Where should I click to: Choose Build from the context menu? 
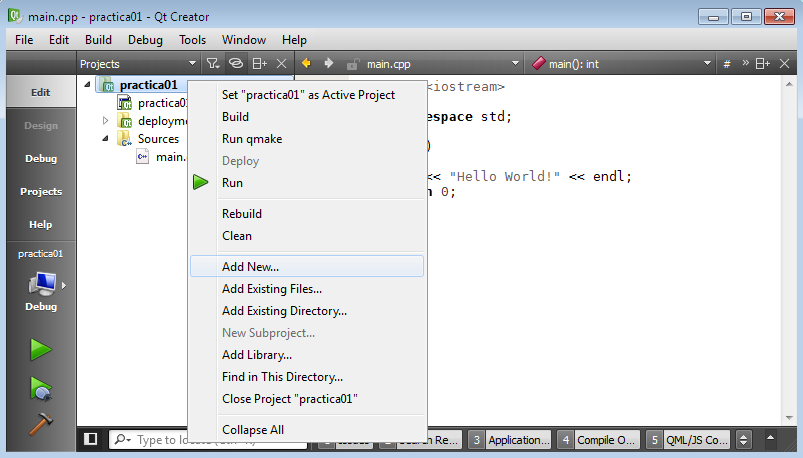(x=307, y=117)
